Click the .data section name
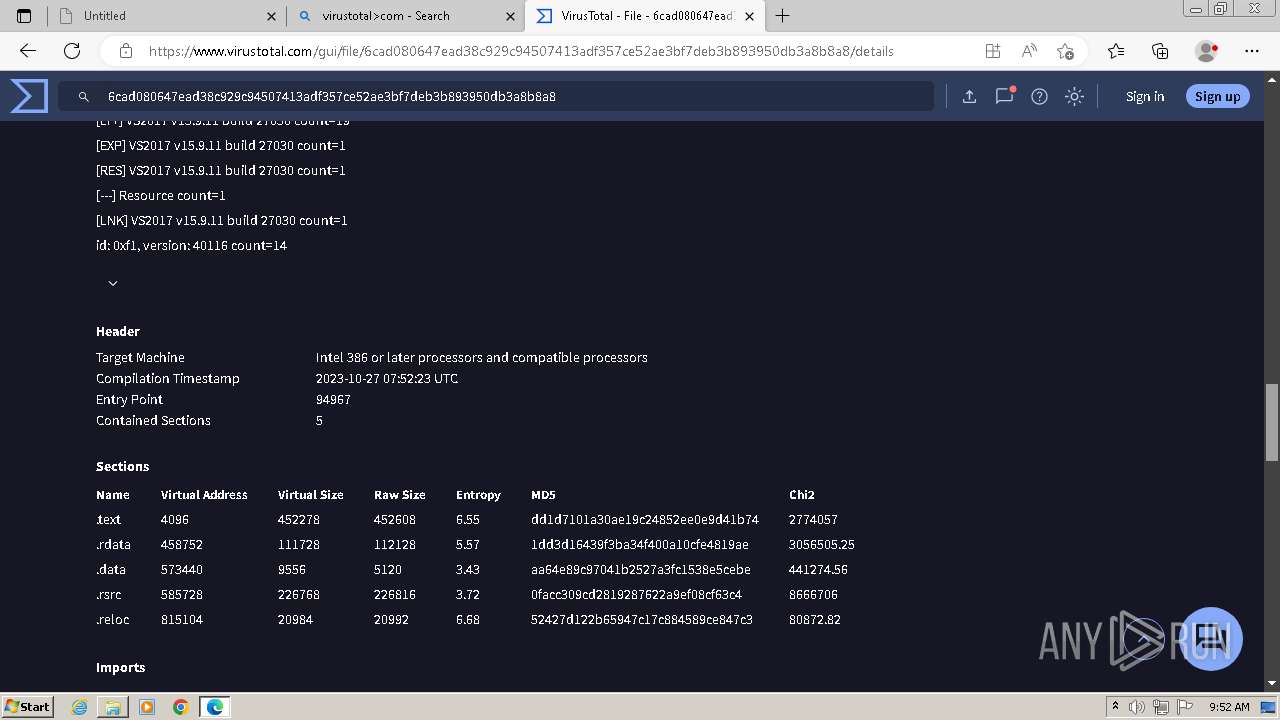 [x=111, y=570]
